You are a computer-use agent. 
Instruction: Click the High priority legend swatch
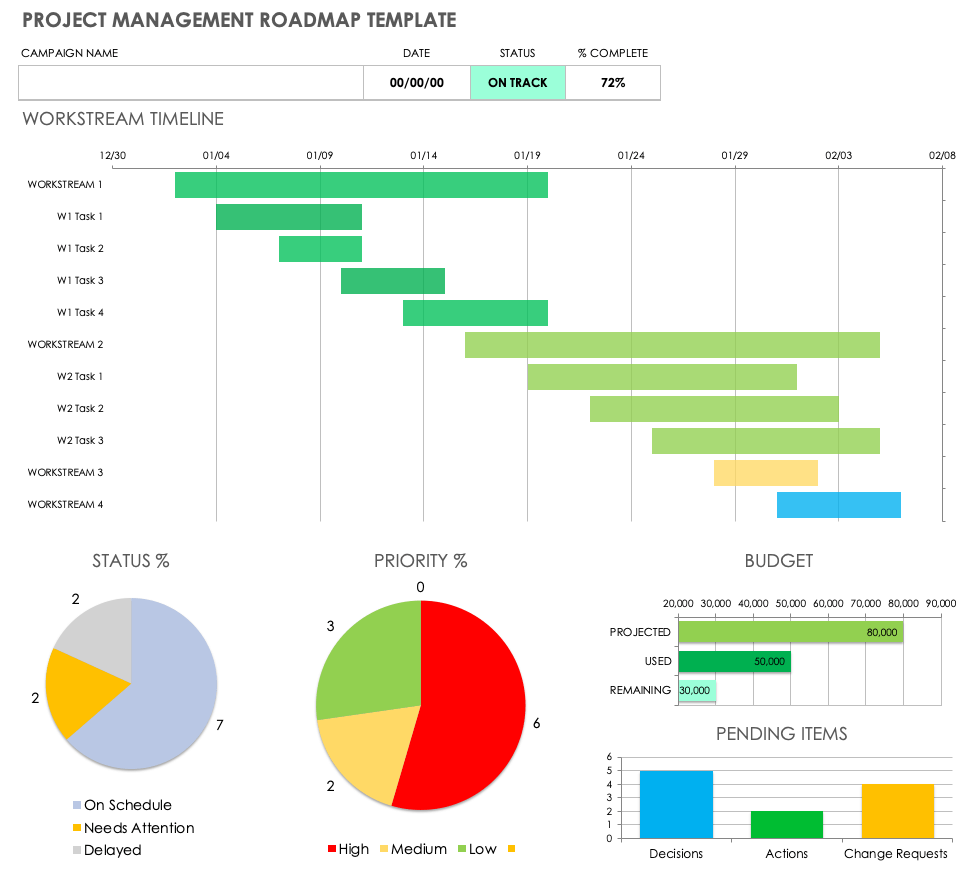pos(332,850)
